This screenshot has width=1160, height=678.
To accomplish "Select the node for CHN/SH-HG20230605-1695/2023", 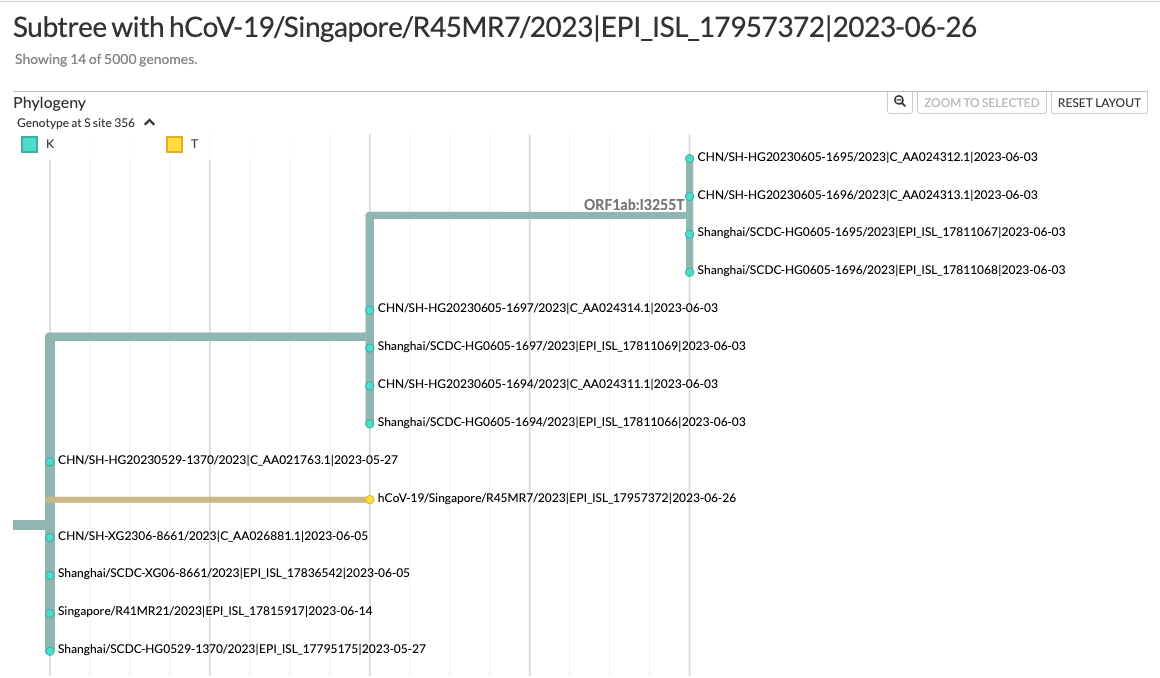I will (x=689, y=157).
